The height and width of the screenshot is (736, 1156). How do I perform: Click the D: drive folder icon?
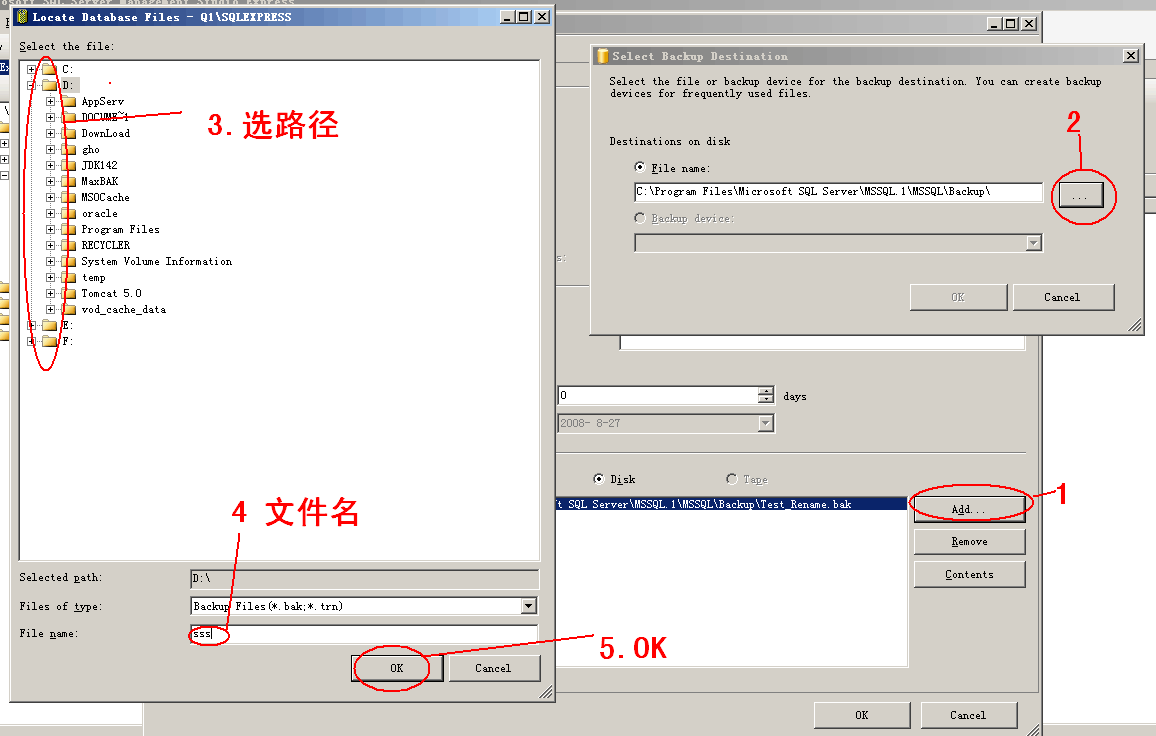pos(49,86)
